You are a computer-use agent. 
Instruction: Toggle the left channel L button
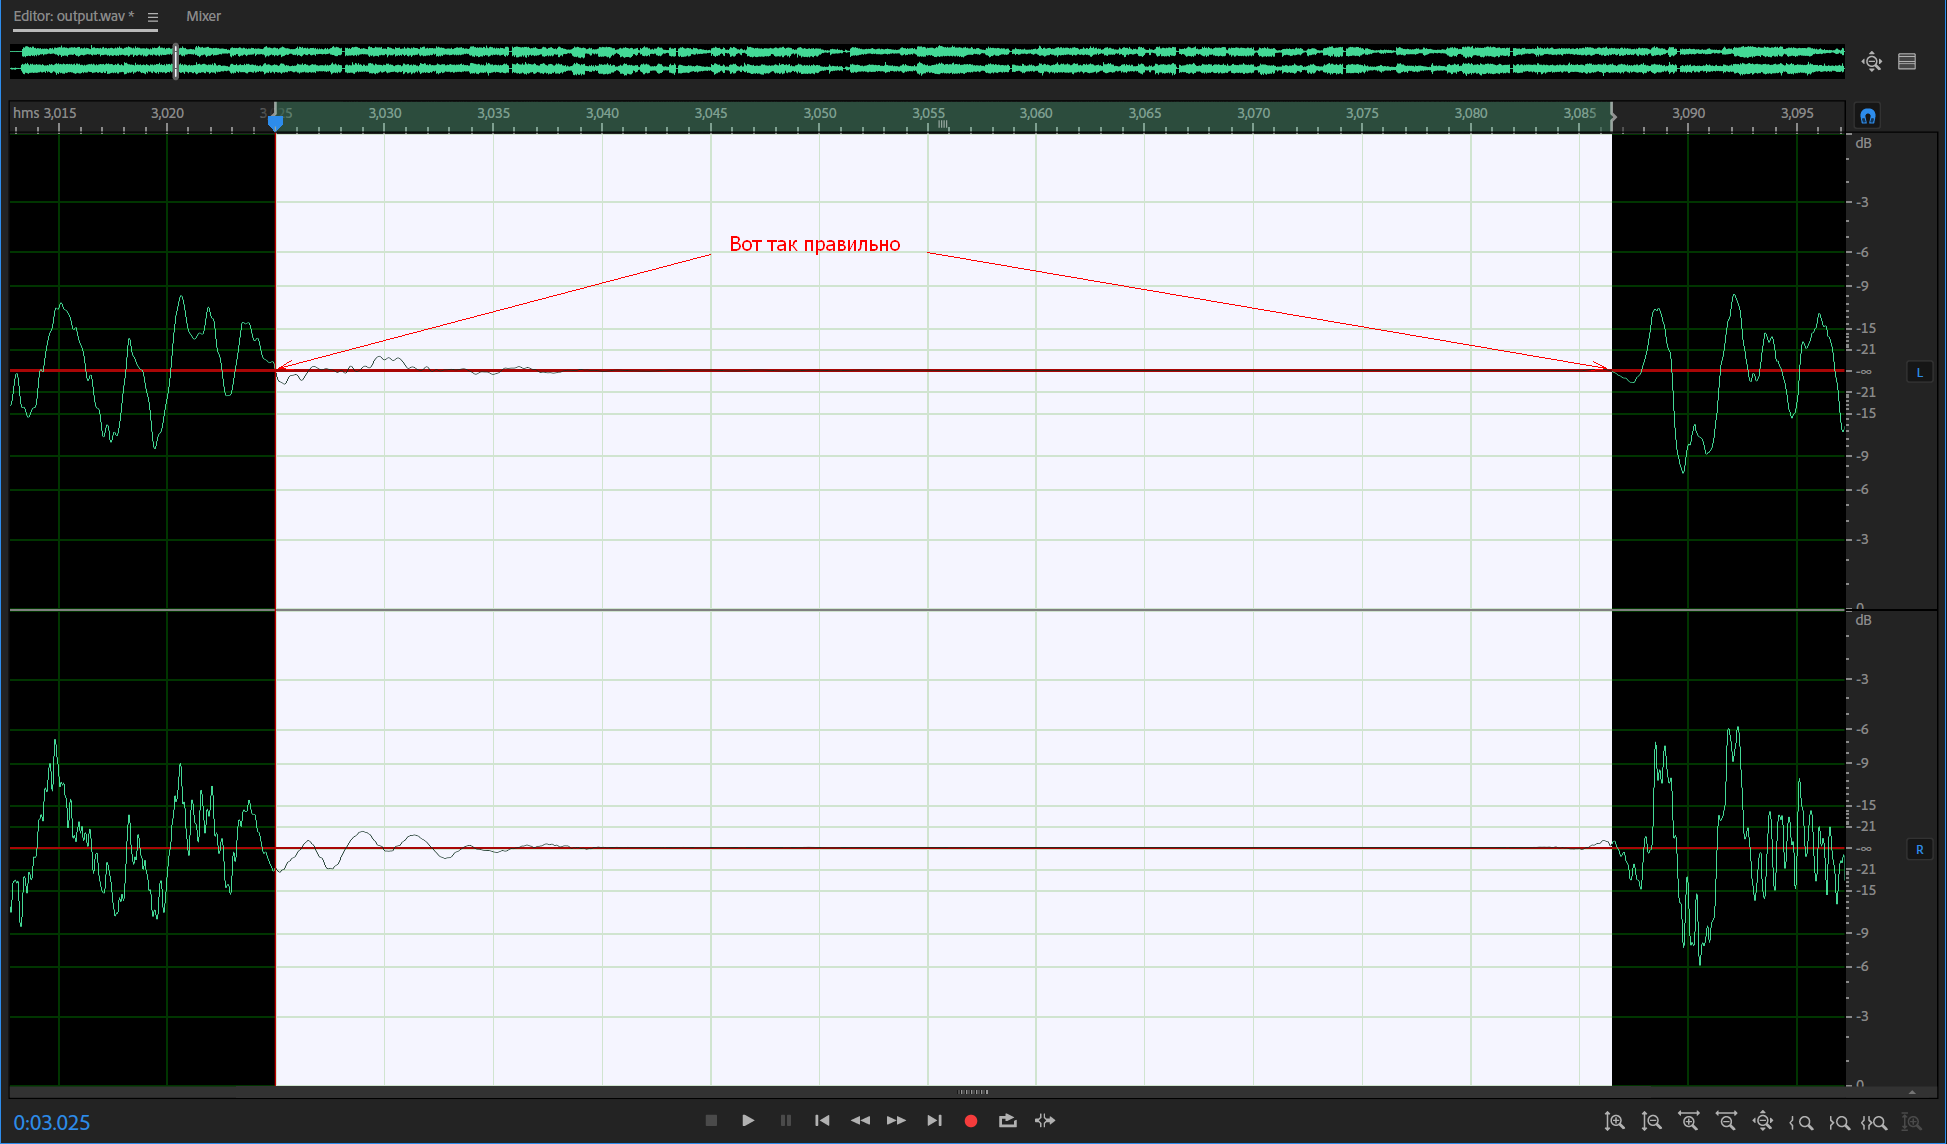pos(1919,372)
